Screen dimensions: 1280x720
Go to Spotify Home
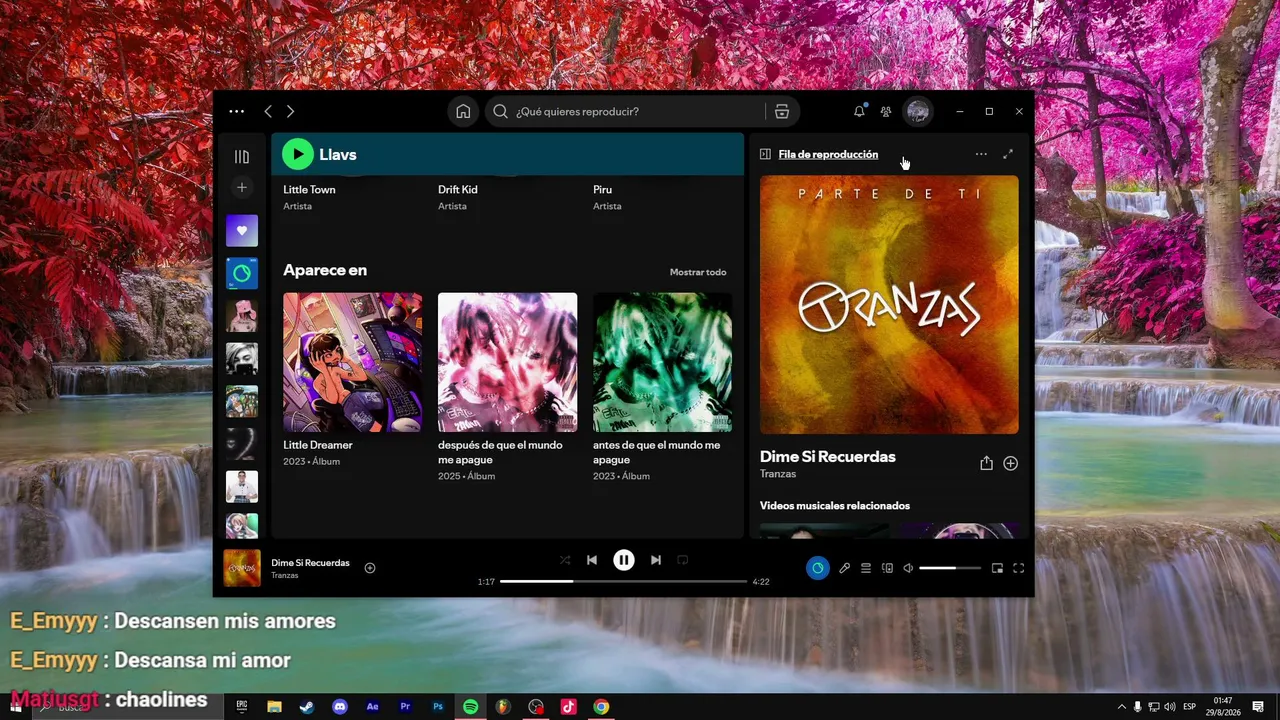pos(463,112)
